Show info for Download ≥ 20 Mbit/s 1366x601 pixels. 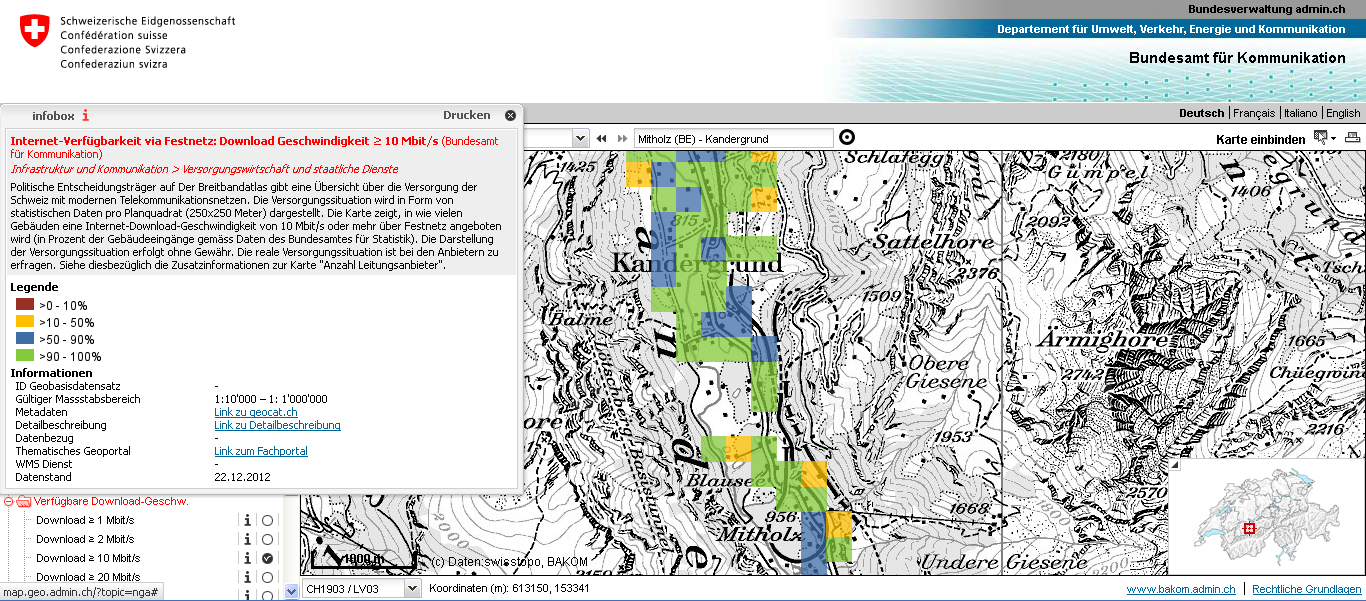247,577
